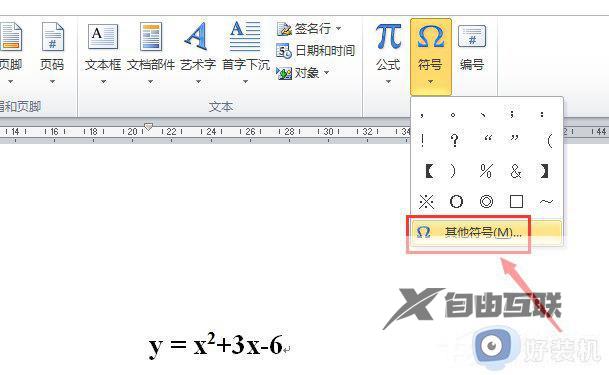Open the 页码 page number icon
The height and width of the screenshot is (375, 609).
(52, 37)
